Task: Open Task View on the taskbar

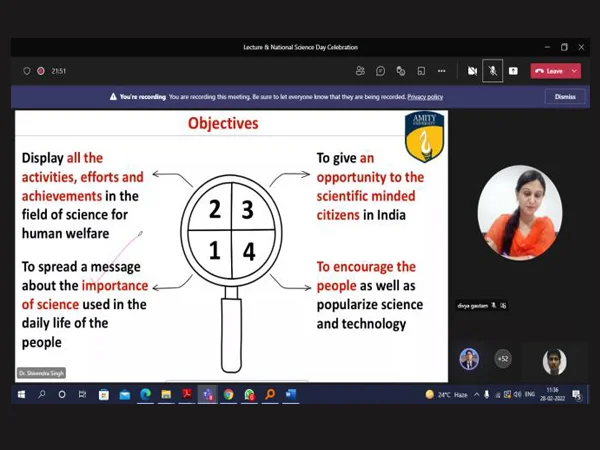Action: [x=82, y=394]
